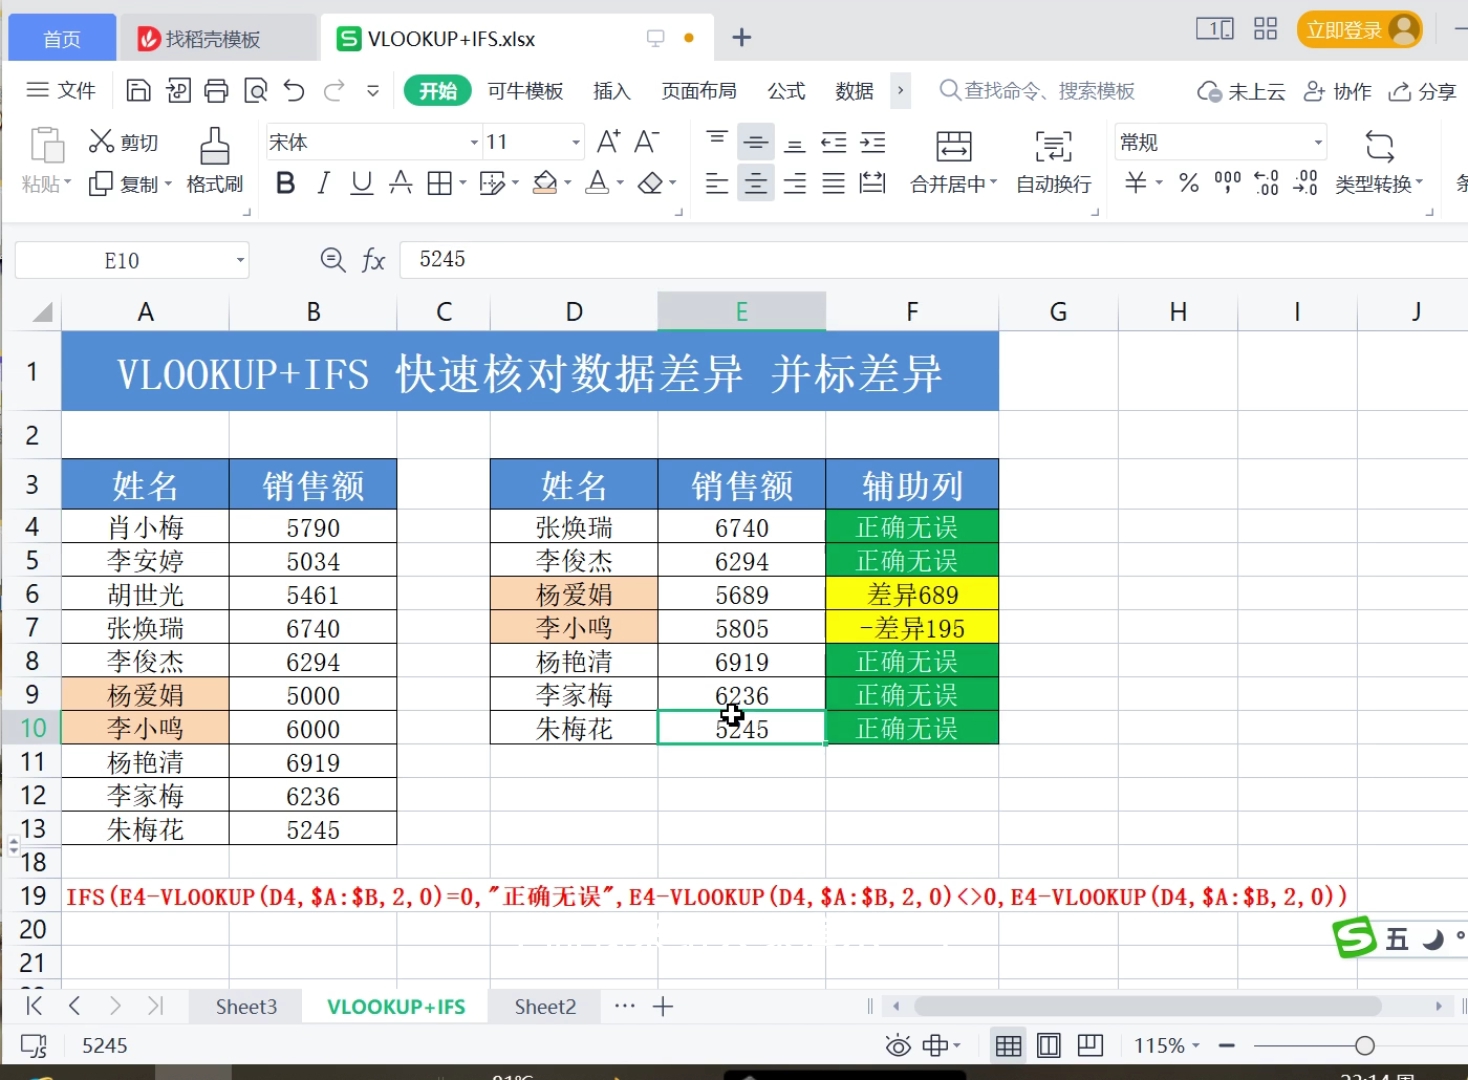This screenshot has width=1468, height=1080.
Task: Apply cell borders icon
Action: click(439, 183)
